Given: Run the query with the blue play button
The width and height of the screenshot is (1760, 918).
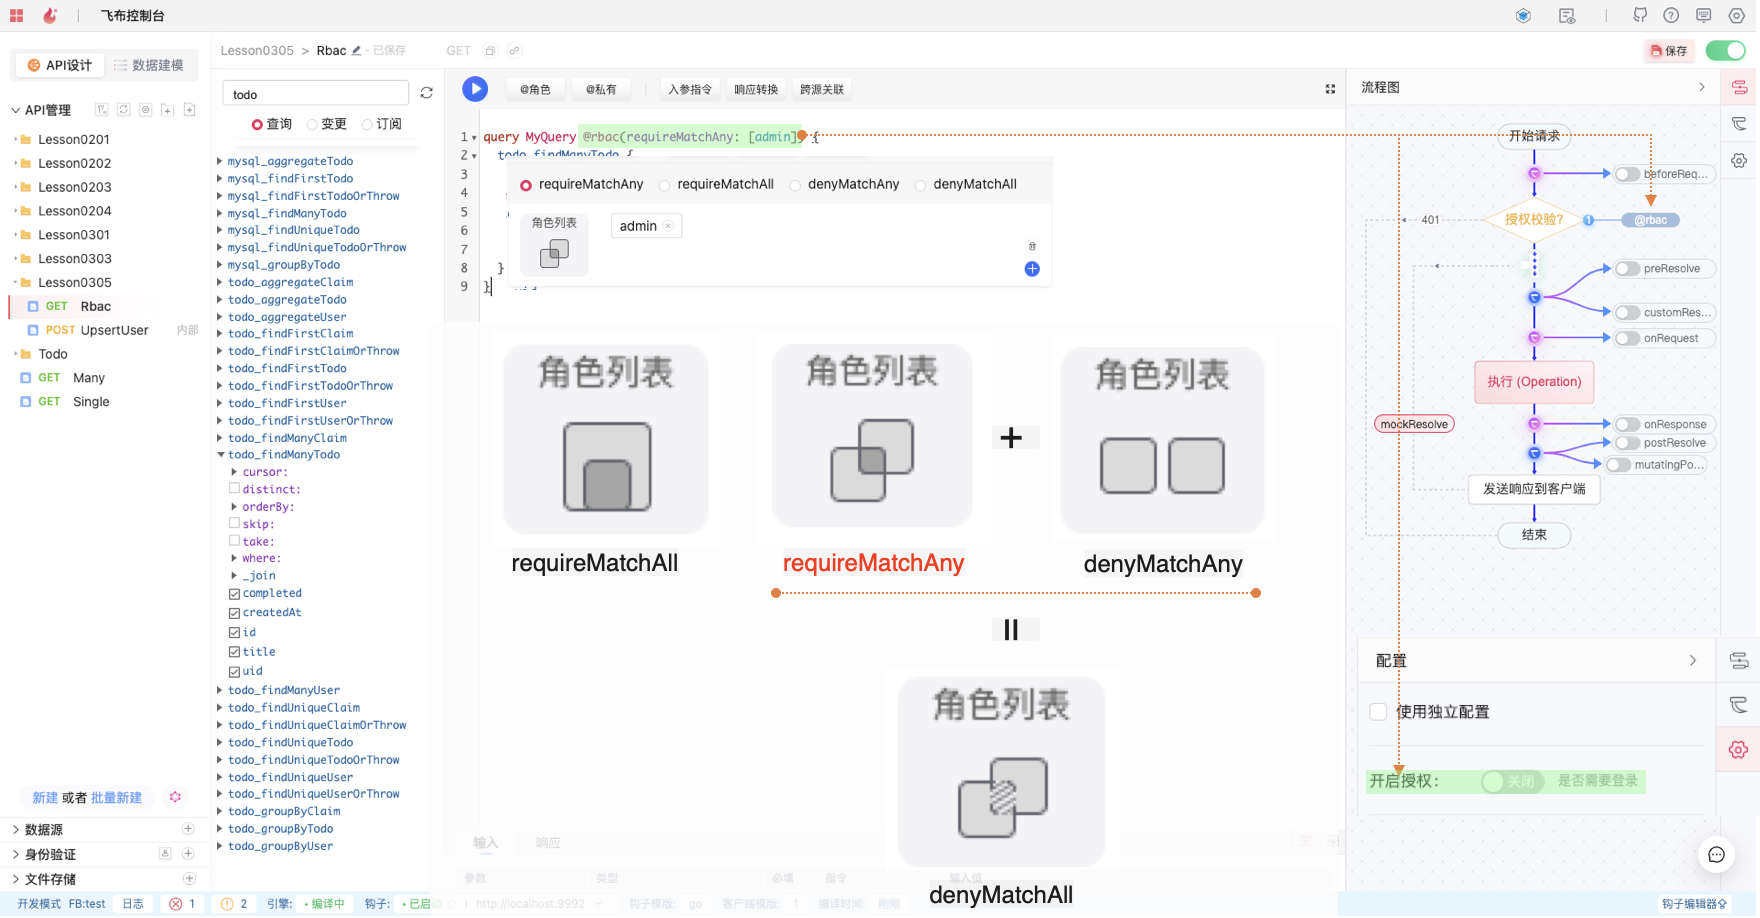Looking at the screenshot, I should [475, 89].
